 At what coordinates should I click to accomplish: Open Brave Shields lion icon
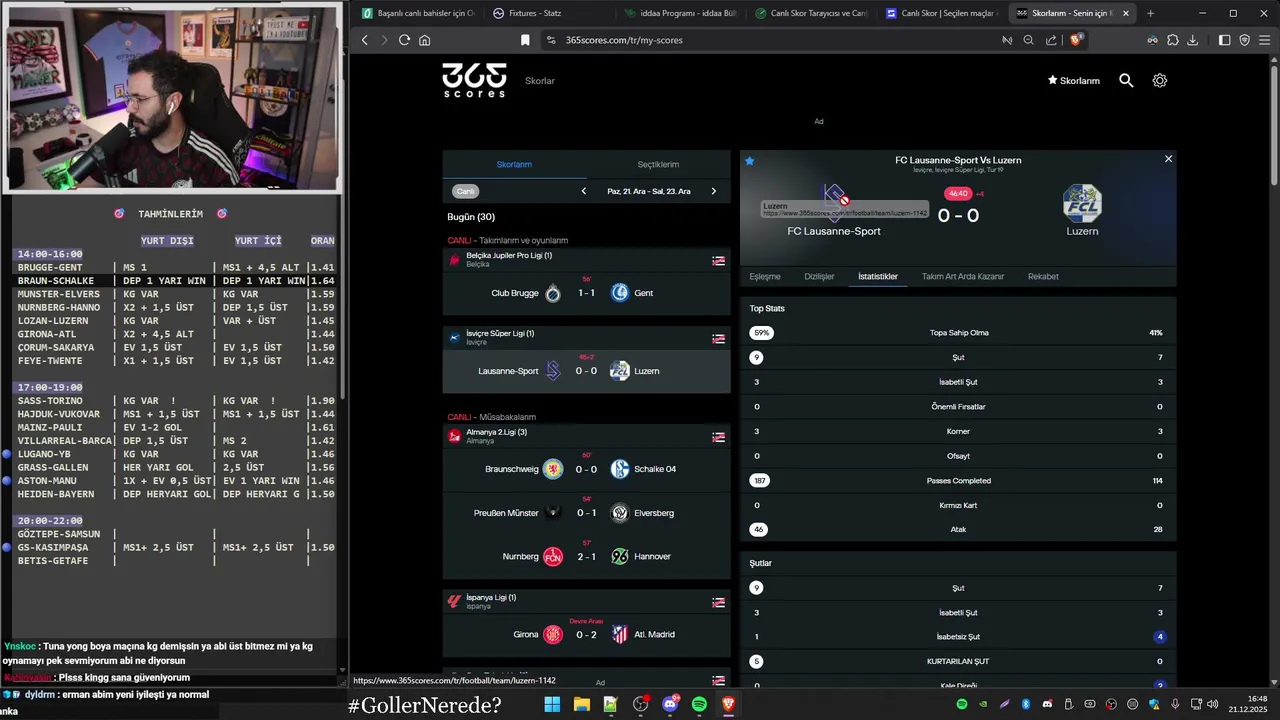1076,40
